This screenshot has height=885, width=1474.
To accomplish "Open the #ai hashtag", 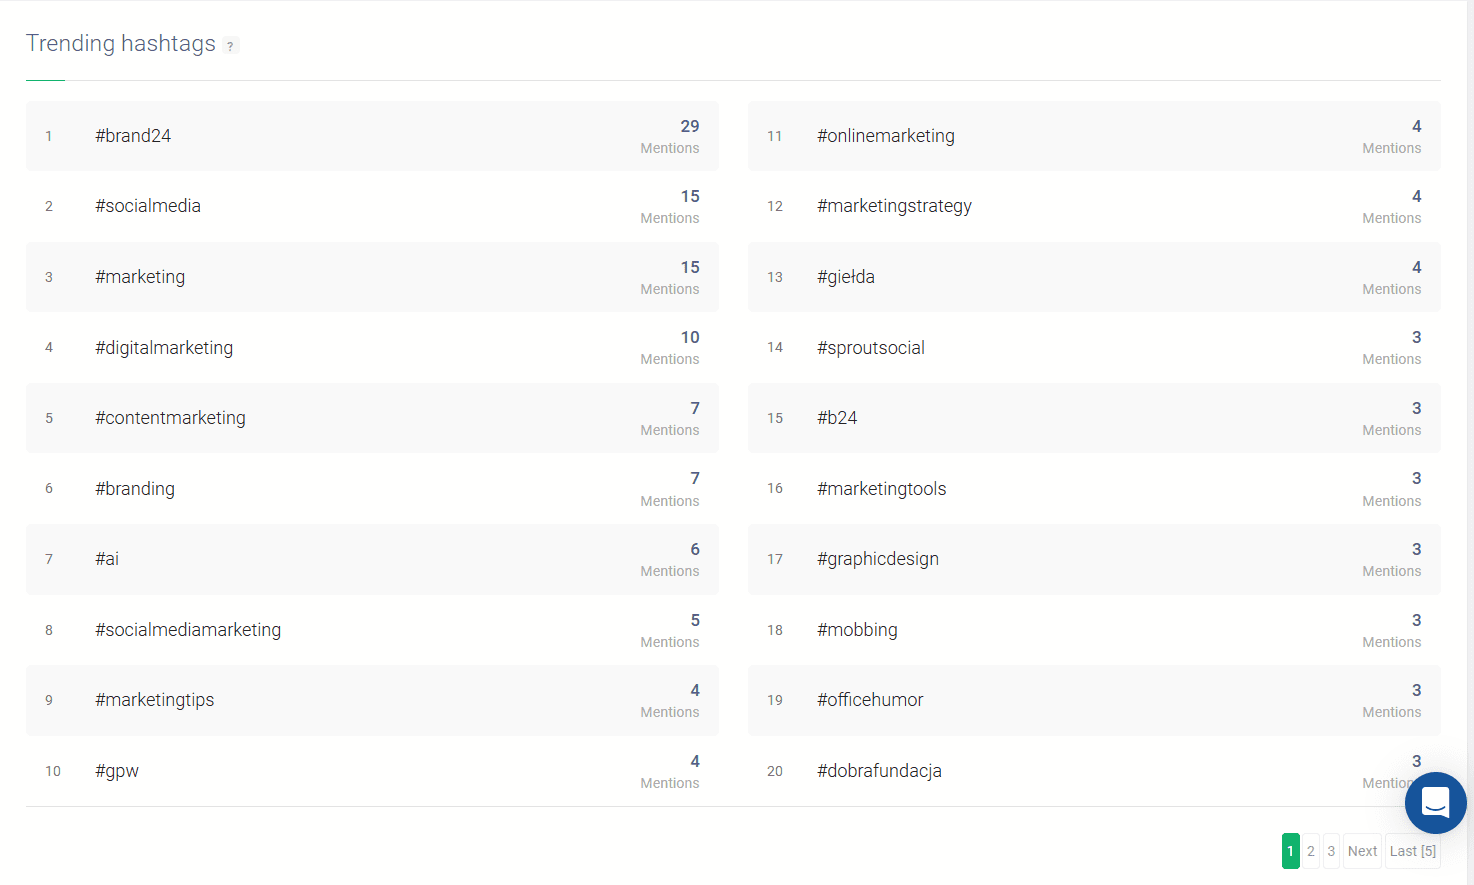I will pos(107,559).
